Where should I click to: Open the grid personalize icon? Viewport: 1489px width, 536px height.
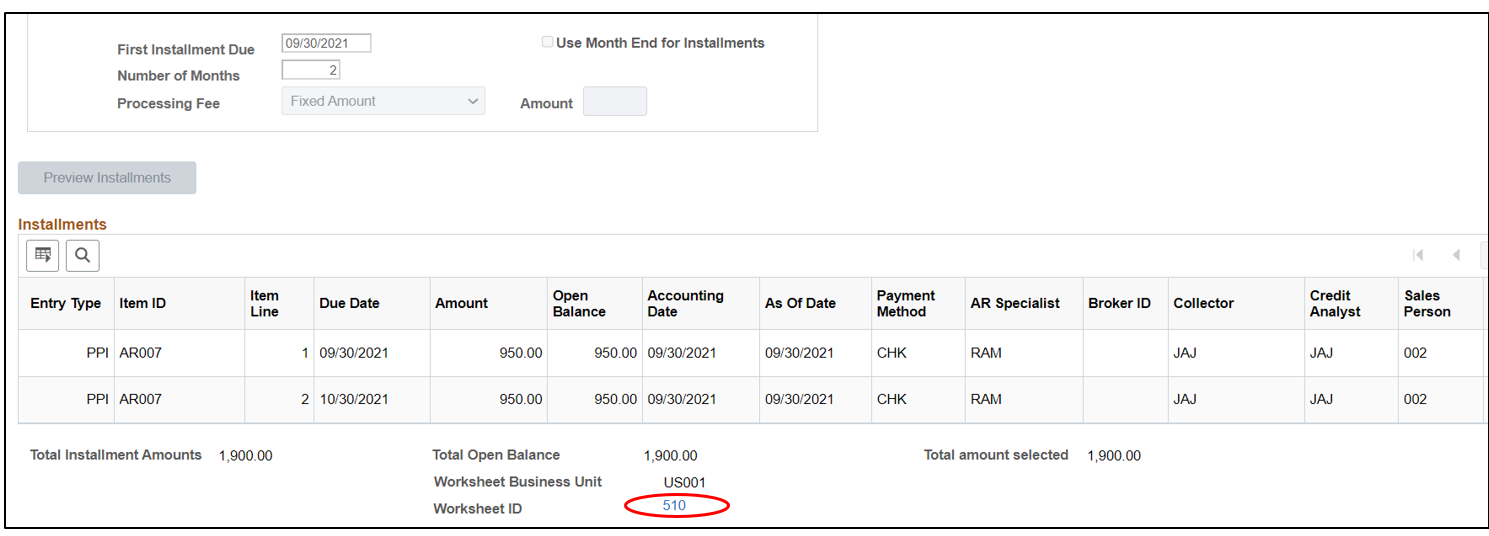click(43, 256)
